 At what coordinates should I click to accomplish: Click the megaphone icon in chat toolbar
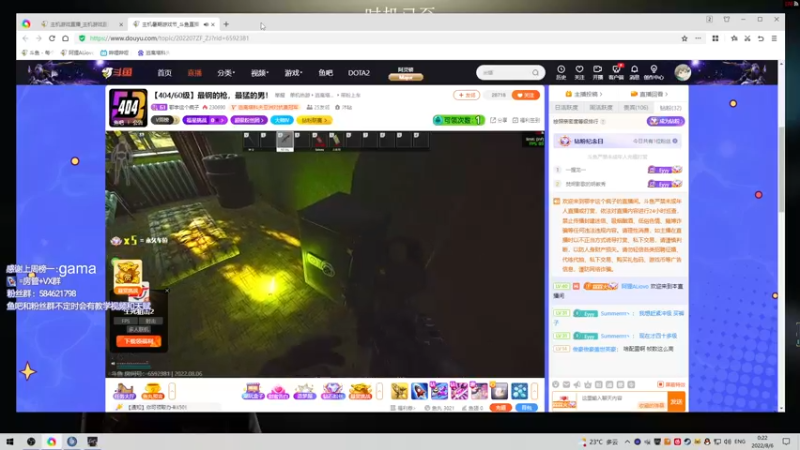click(577, 384)
